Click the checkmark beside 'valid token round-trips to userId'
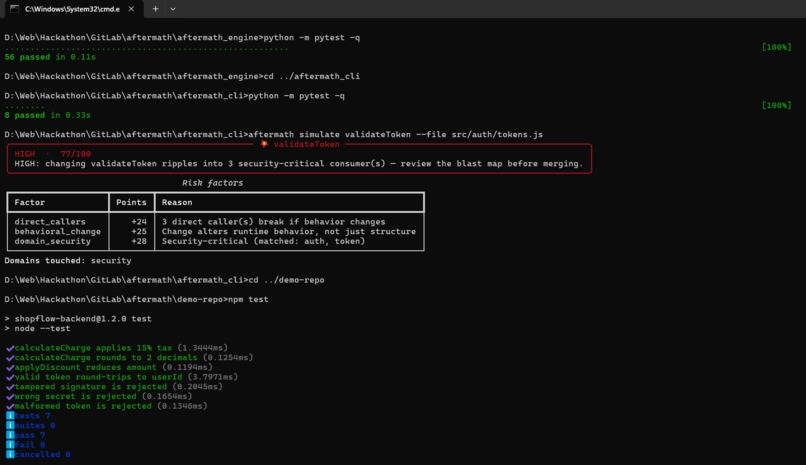The height and width of the screenshot is (465, 806). 10,377
